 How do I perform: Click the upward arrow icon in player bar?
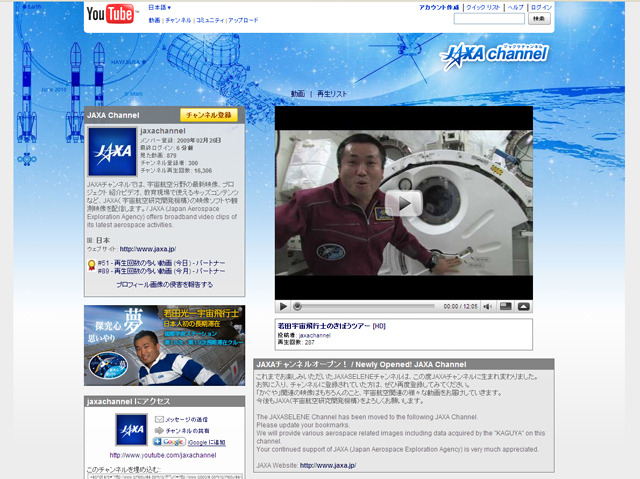(524, 306)
